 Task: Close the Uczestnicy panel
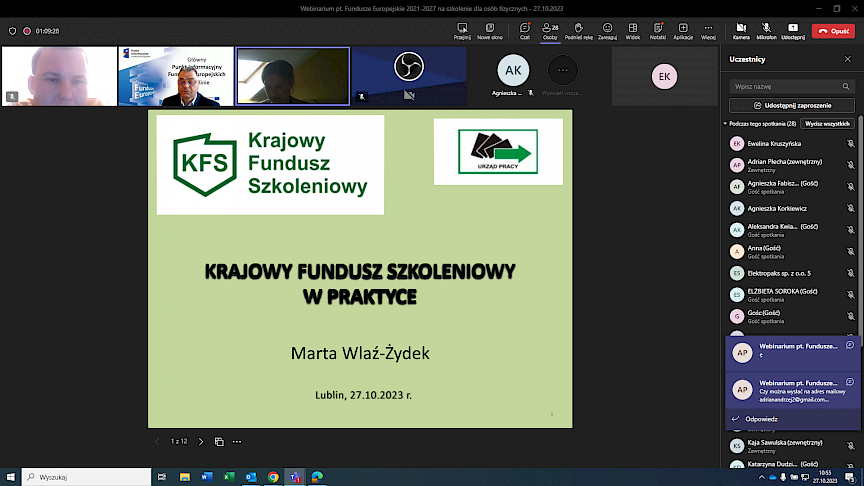(x=847, y=59)
